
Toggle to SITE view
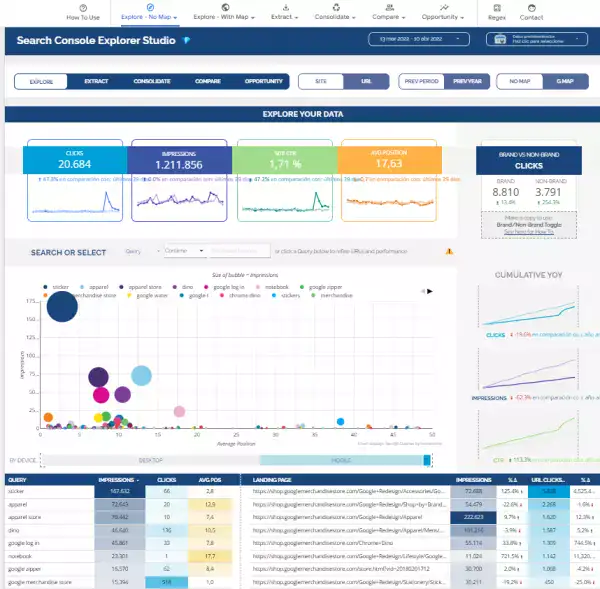click(x=321, y=81)
